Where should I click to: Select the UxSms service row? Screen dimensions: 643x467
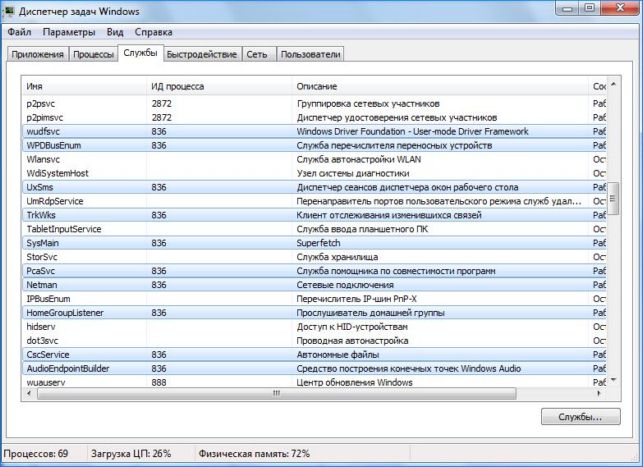314,187
